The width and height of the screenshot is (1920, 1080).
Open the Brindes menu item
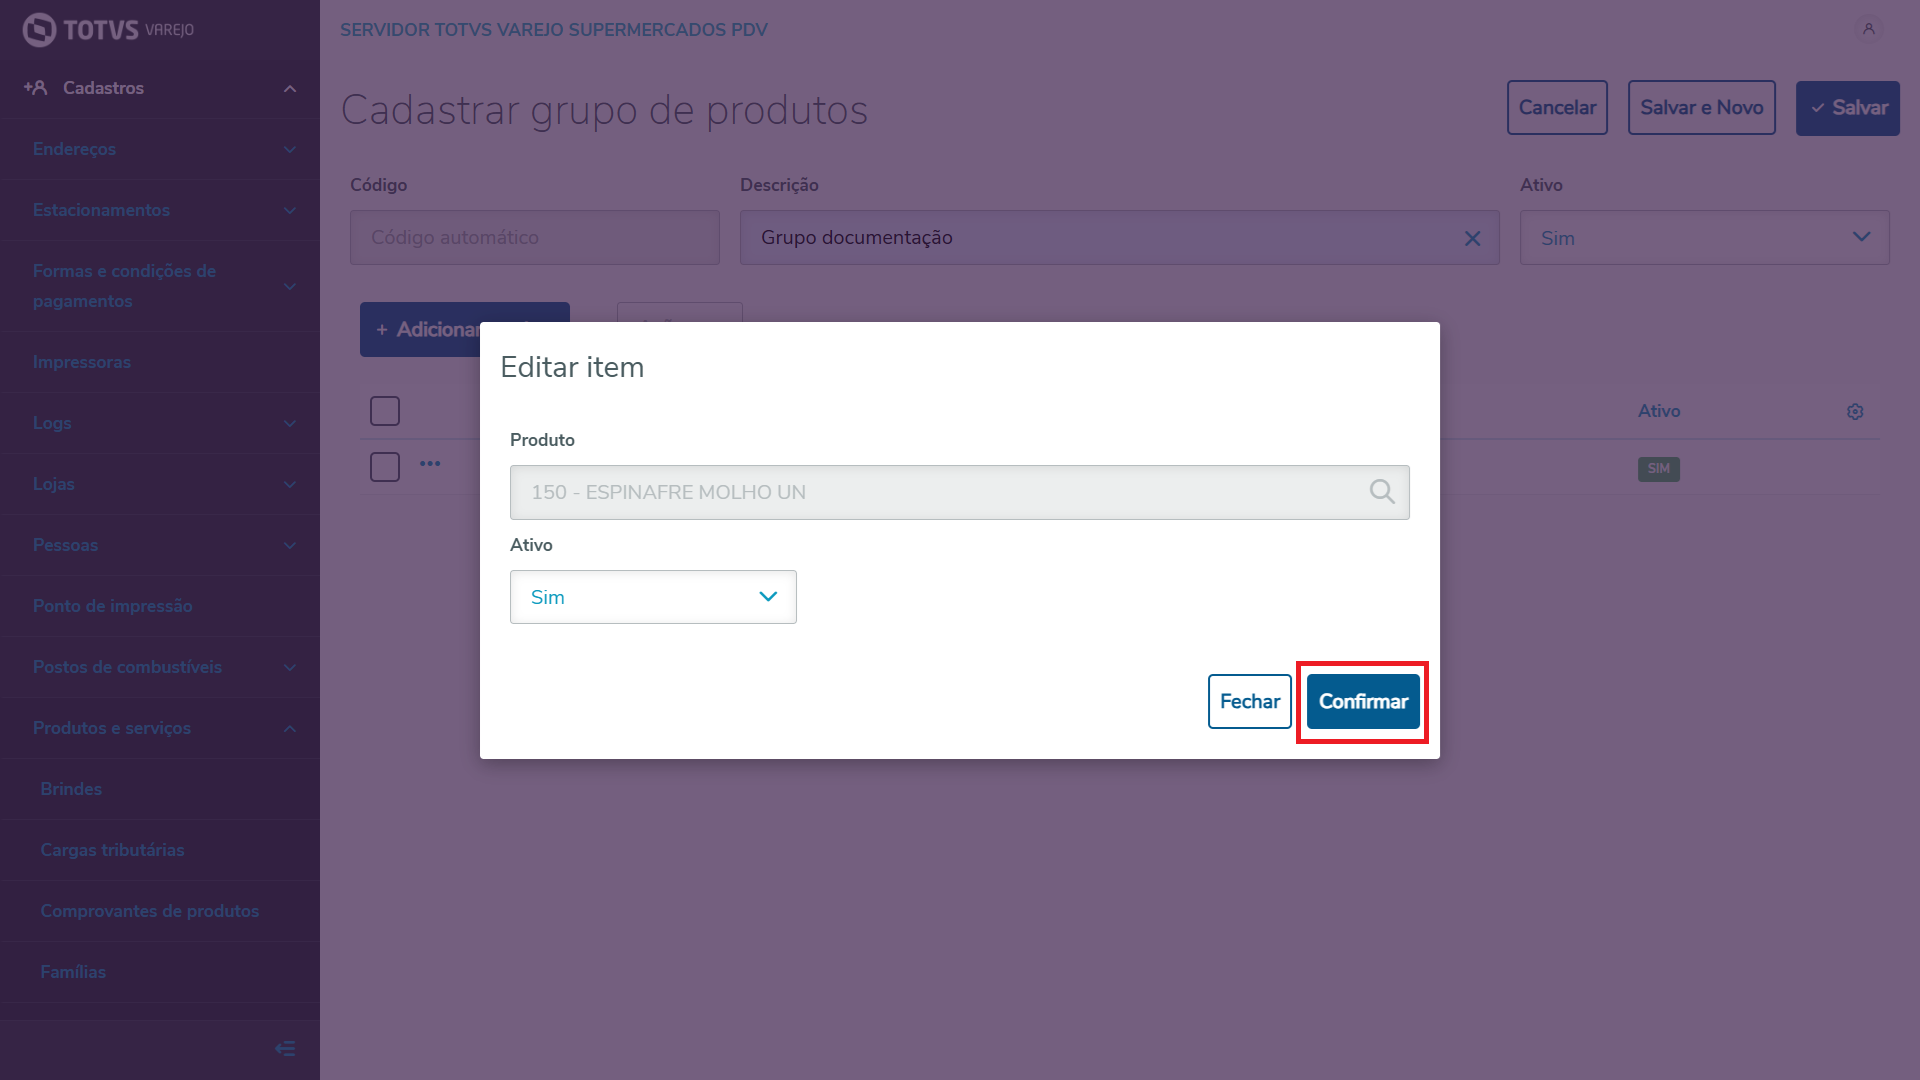point(71,789)
